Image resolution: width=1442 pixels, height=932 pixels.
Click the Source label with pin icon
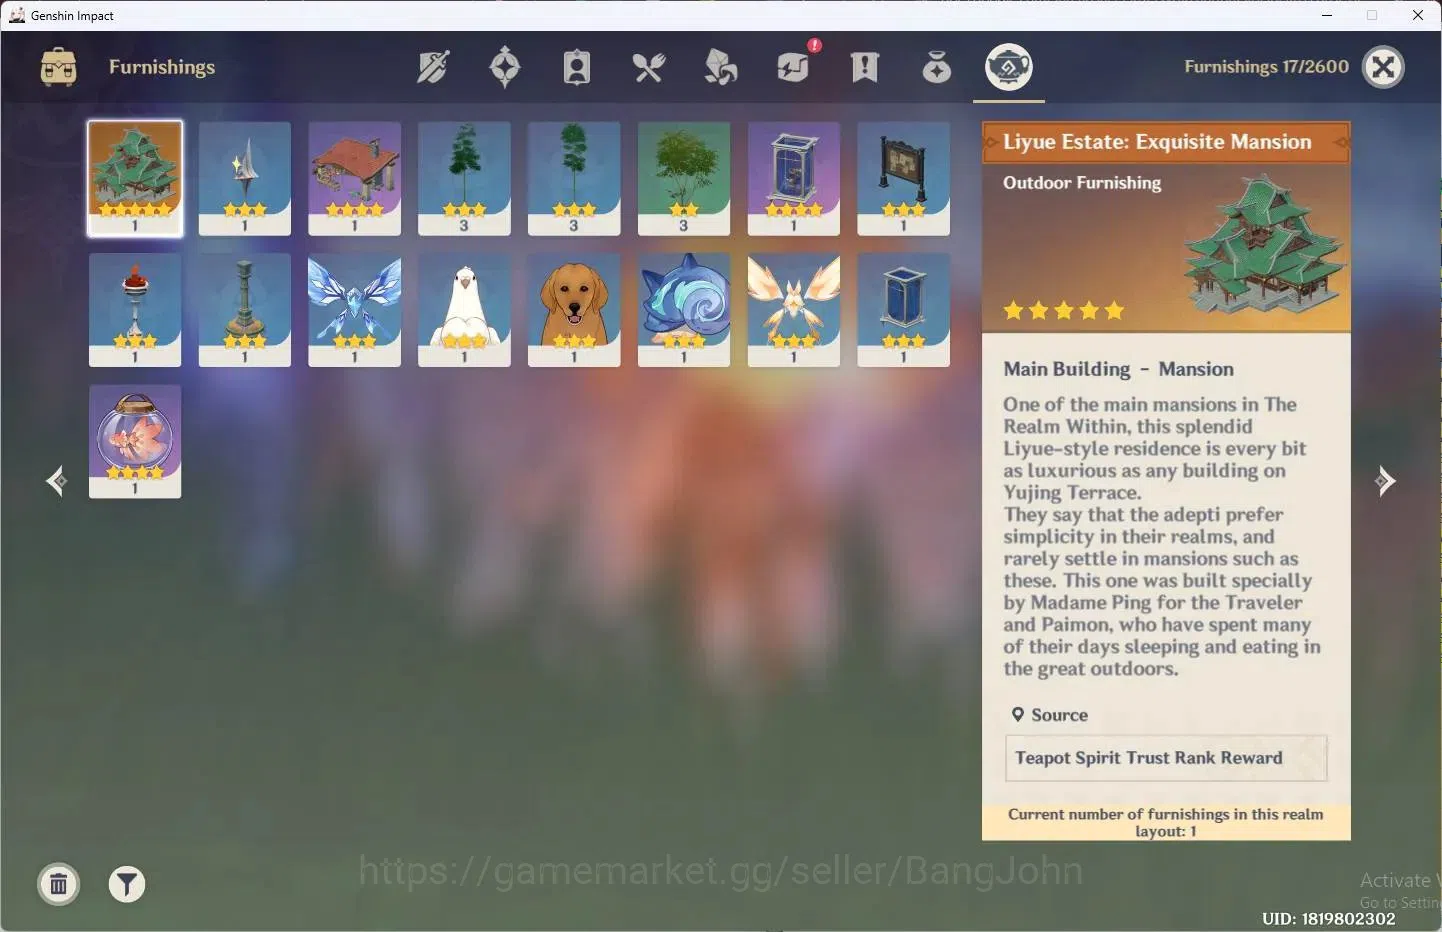[x=1049, y=715]
